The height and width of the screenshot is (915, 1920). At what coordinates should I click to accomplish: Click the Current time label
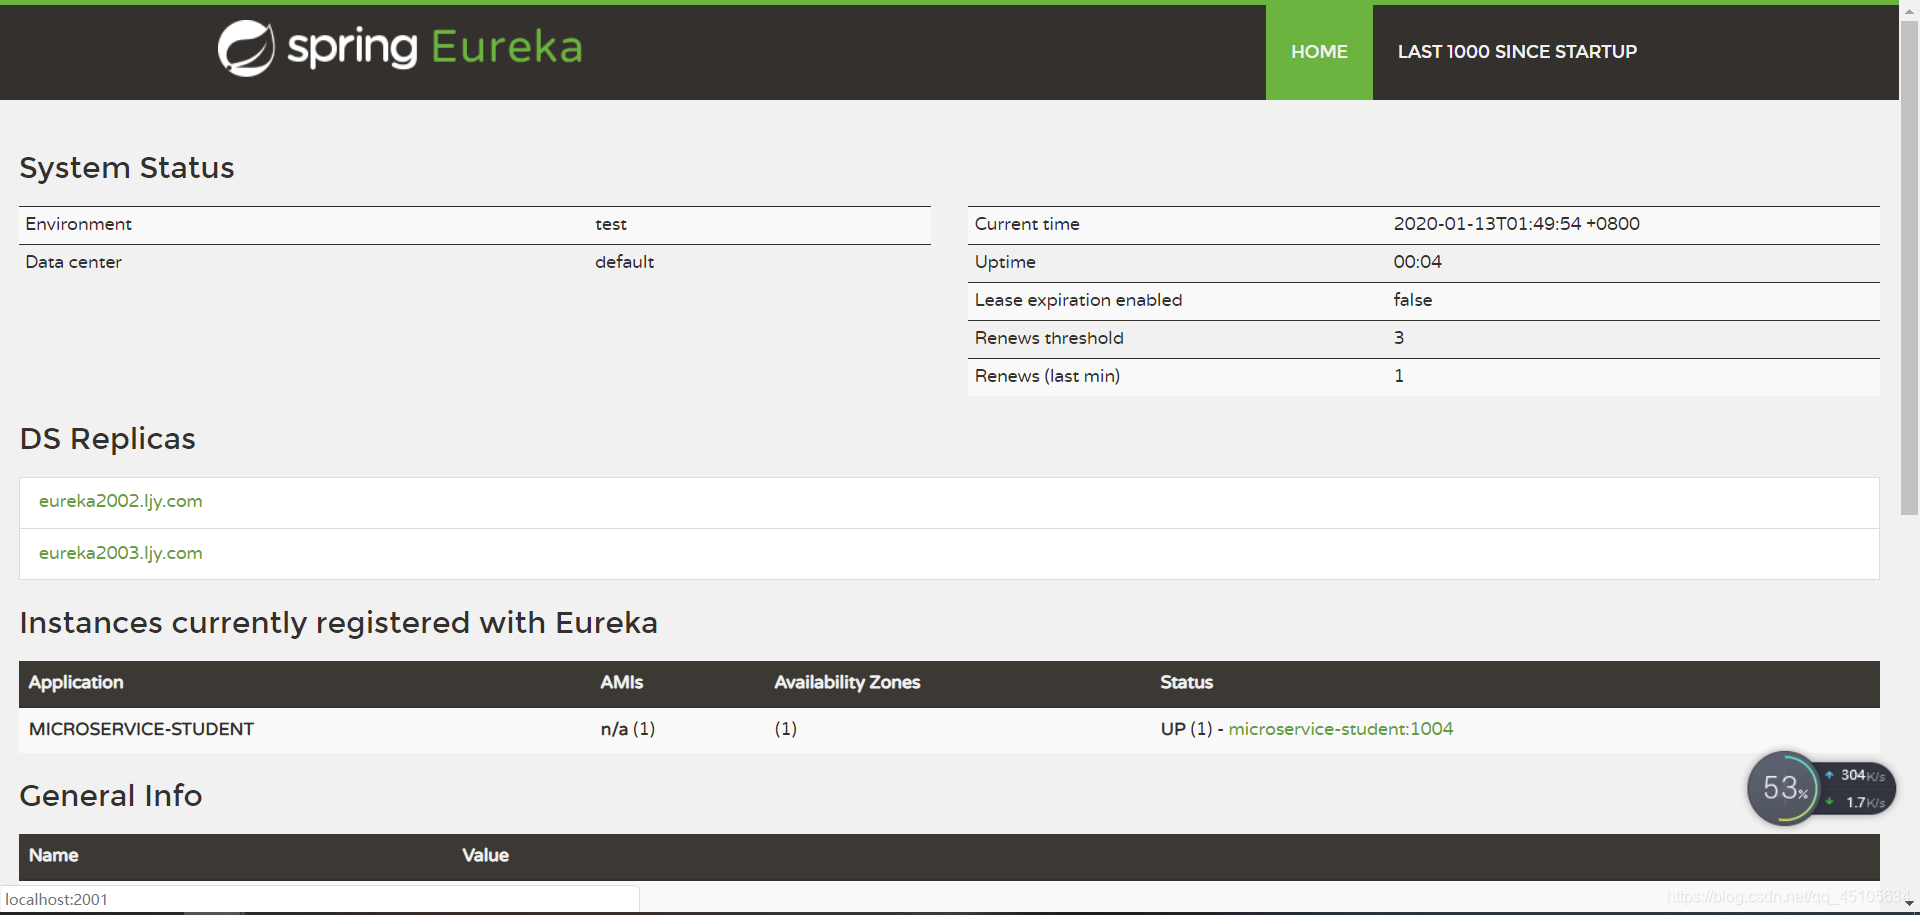[1027, 224]
